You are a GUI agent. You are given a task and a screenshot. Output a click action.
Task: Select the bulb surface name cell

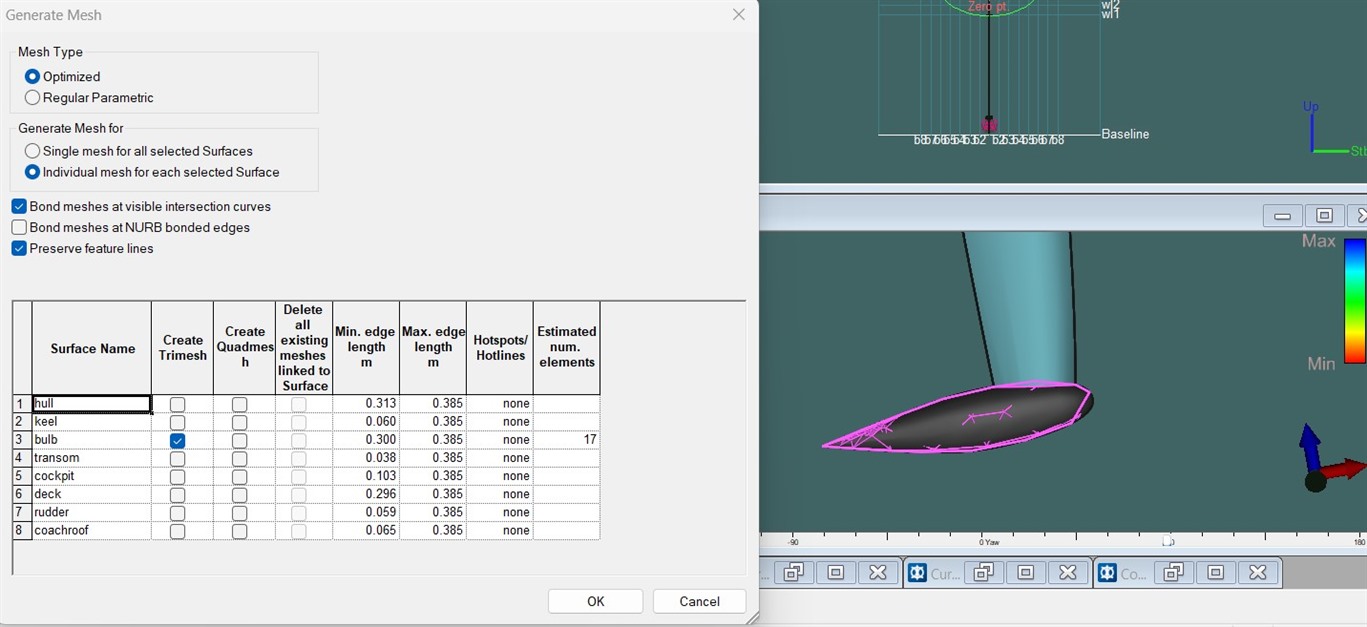point(91,440)
